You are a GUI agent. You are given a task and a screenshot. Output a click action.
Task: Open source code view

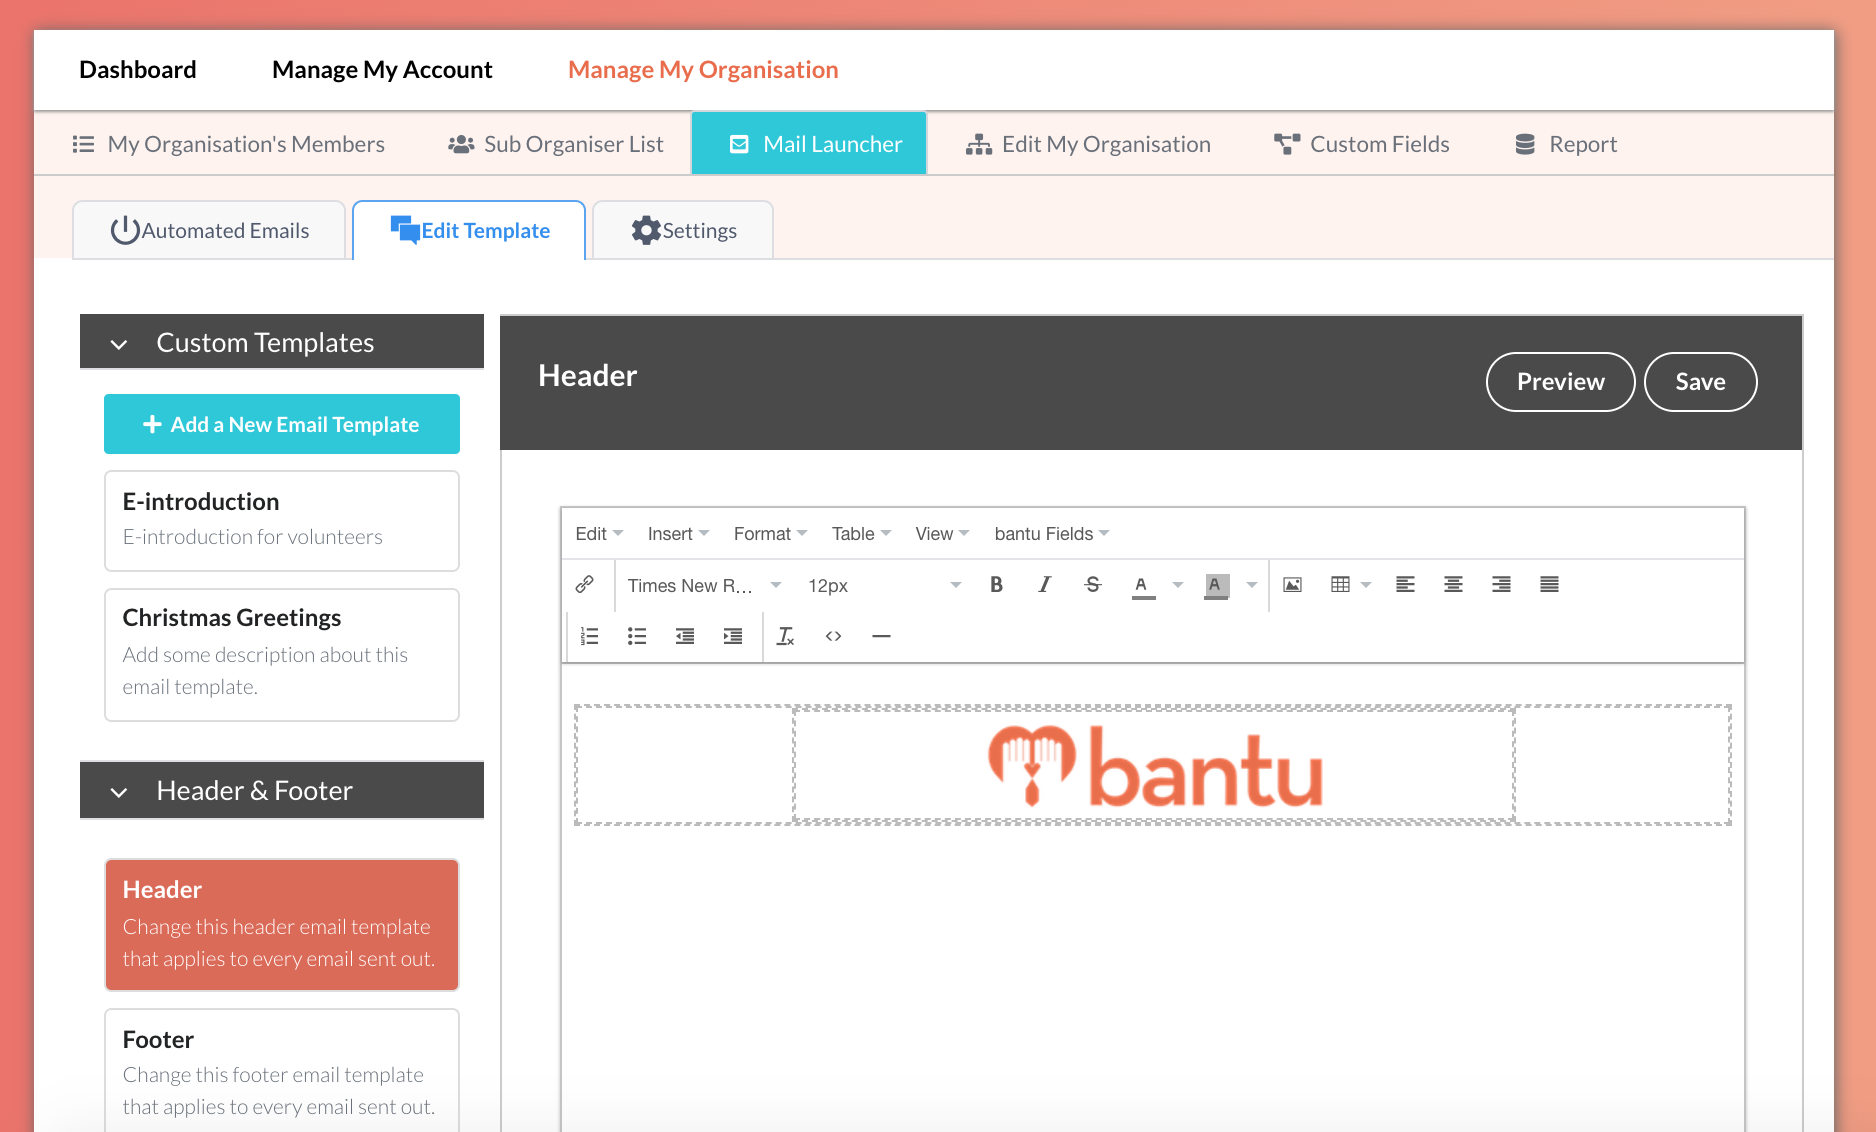coord(833,636)
